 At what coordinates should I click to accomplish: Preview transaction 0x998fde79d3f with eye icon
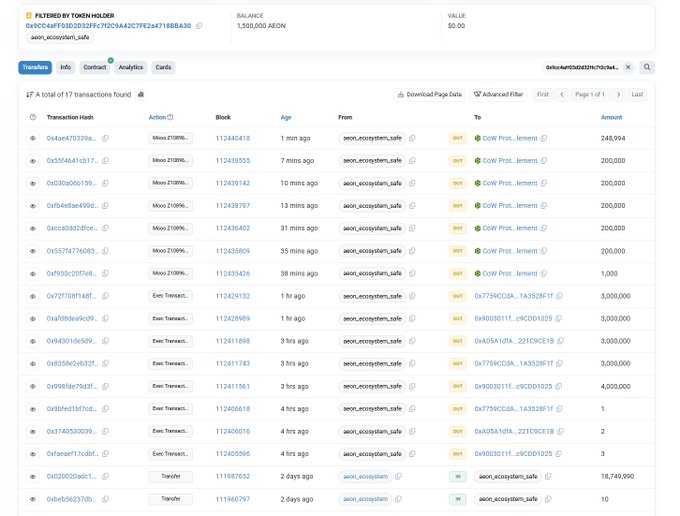(x=33, y=386)
